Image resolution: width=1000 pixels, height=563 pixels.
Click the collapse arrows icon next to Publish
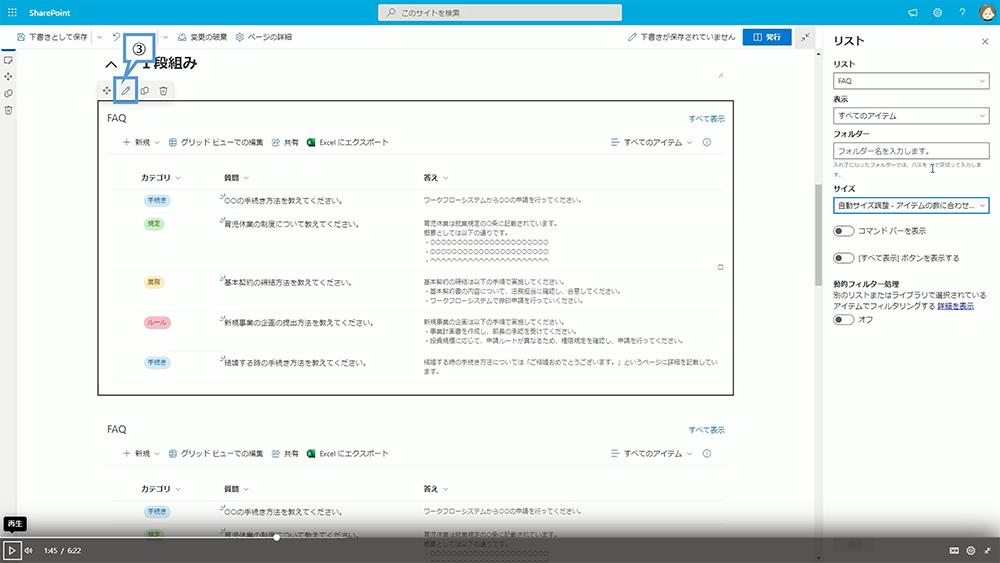click(x=805, y=37)
